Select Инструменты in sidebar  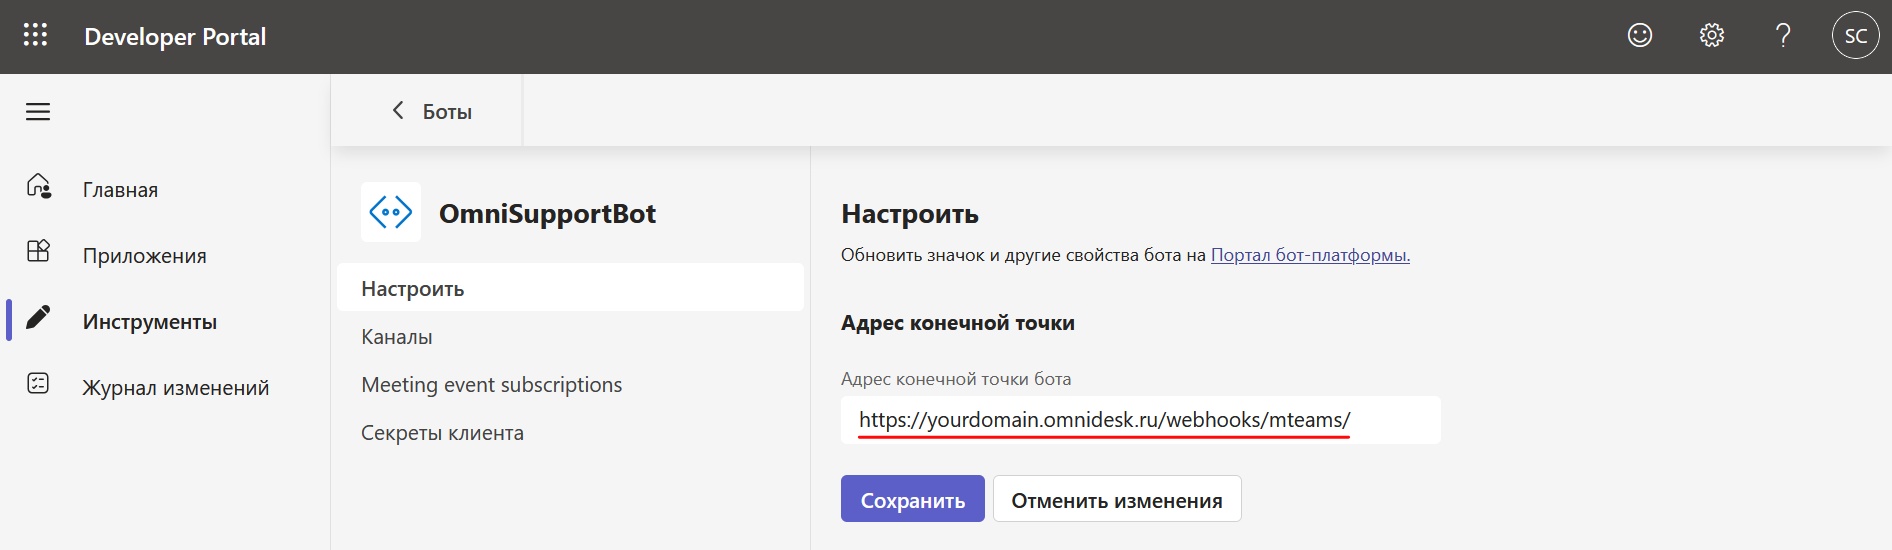point(149,322)
